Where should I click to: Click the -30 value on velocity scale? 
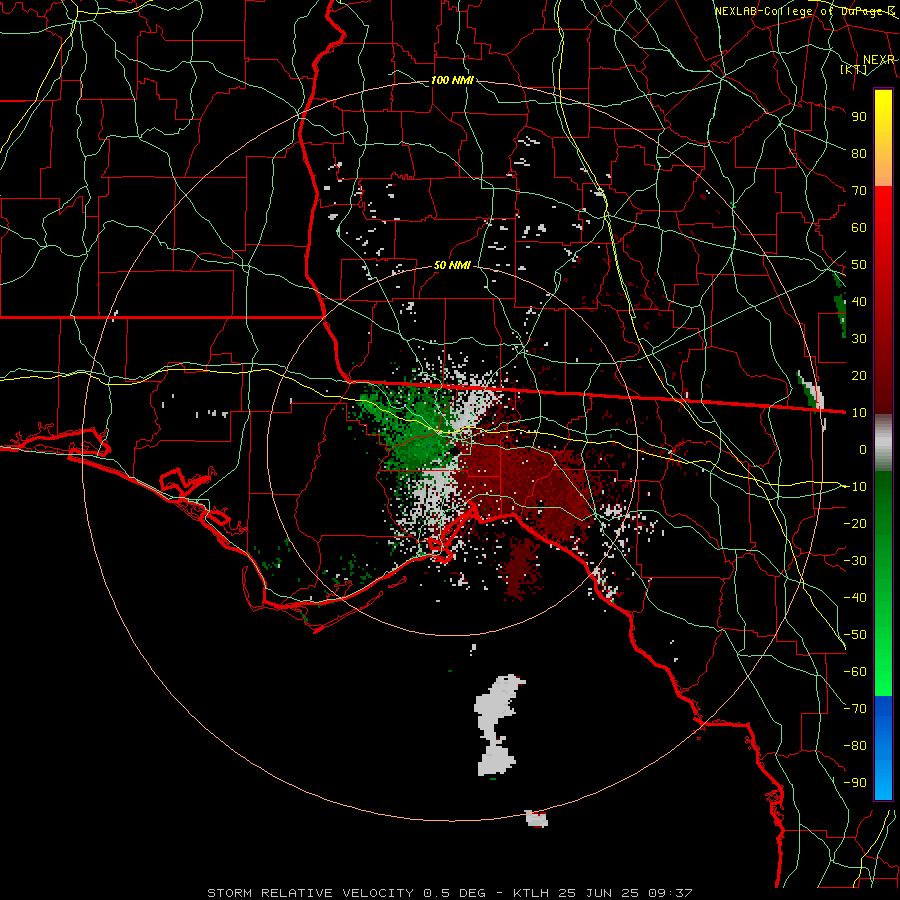(x=855, y=561)
